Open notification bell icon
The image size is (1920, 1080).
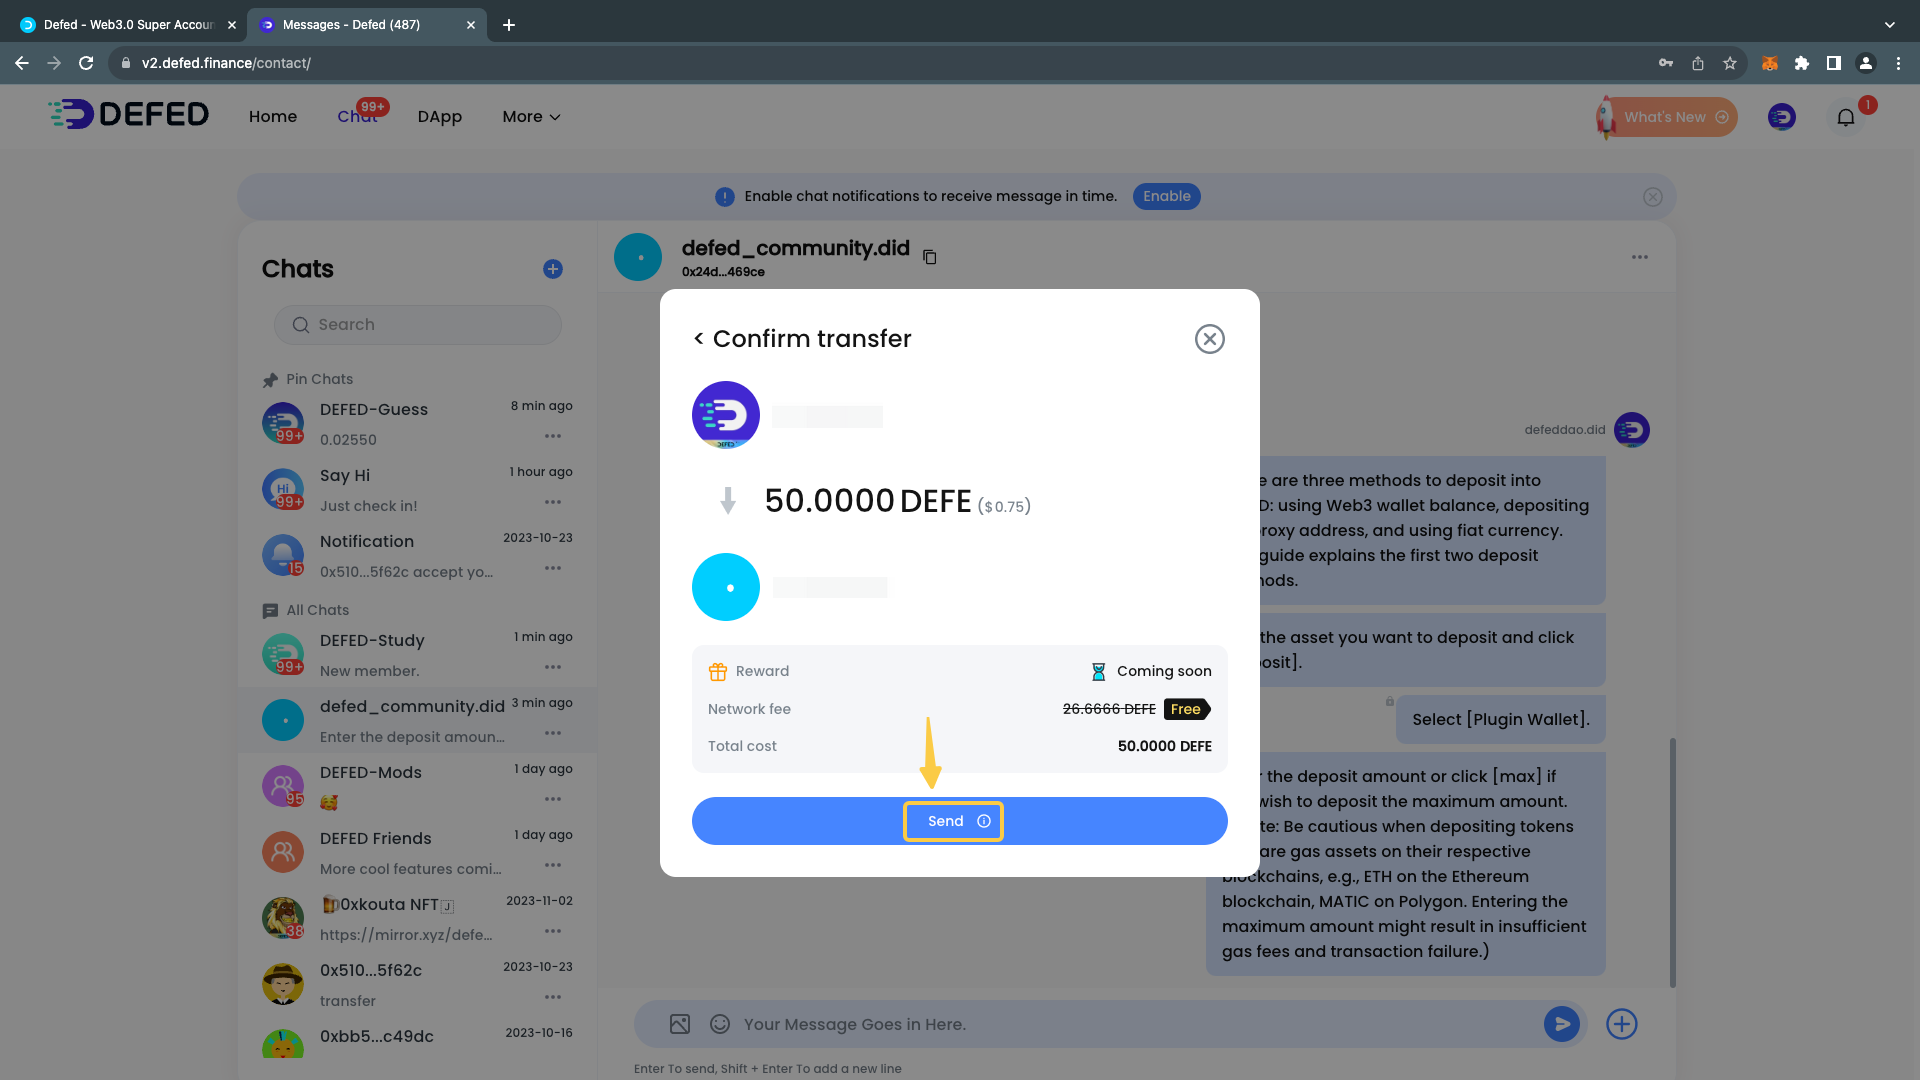pos(1845,118)
